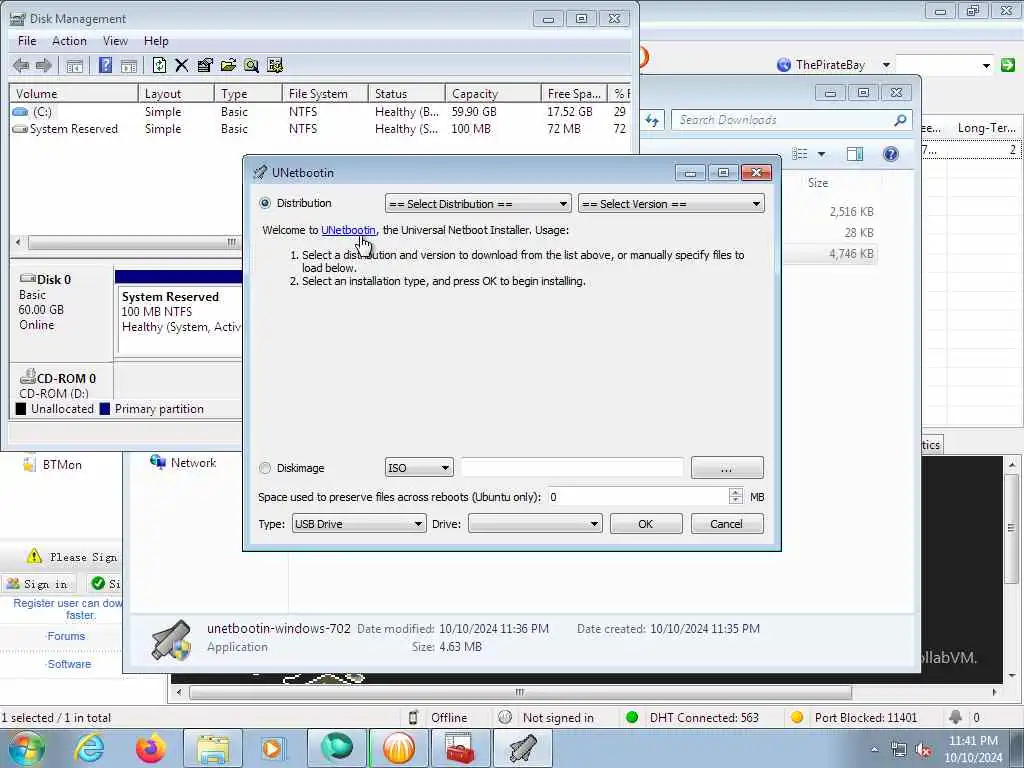Follow the UNetbootin hyperlink
This screenshot has width=1024, height=768.
[348, 230]
